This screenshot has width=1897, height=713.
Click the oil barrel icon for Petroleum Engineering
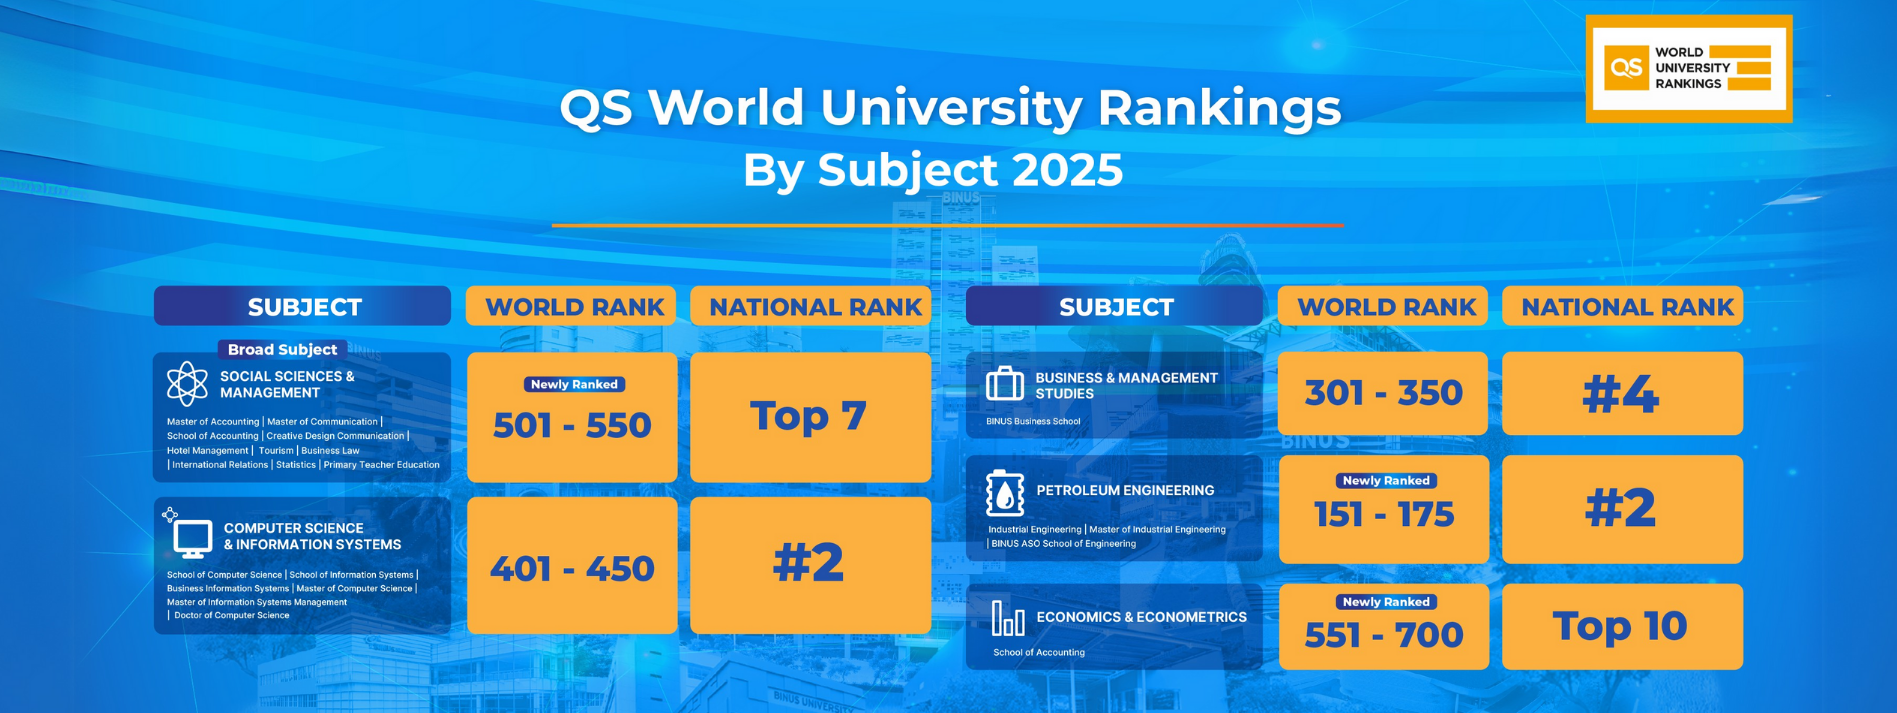point(1004,492)
